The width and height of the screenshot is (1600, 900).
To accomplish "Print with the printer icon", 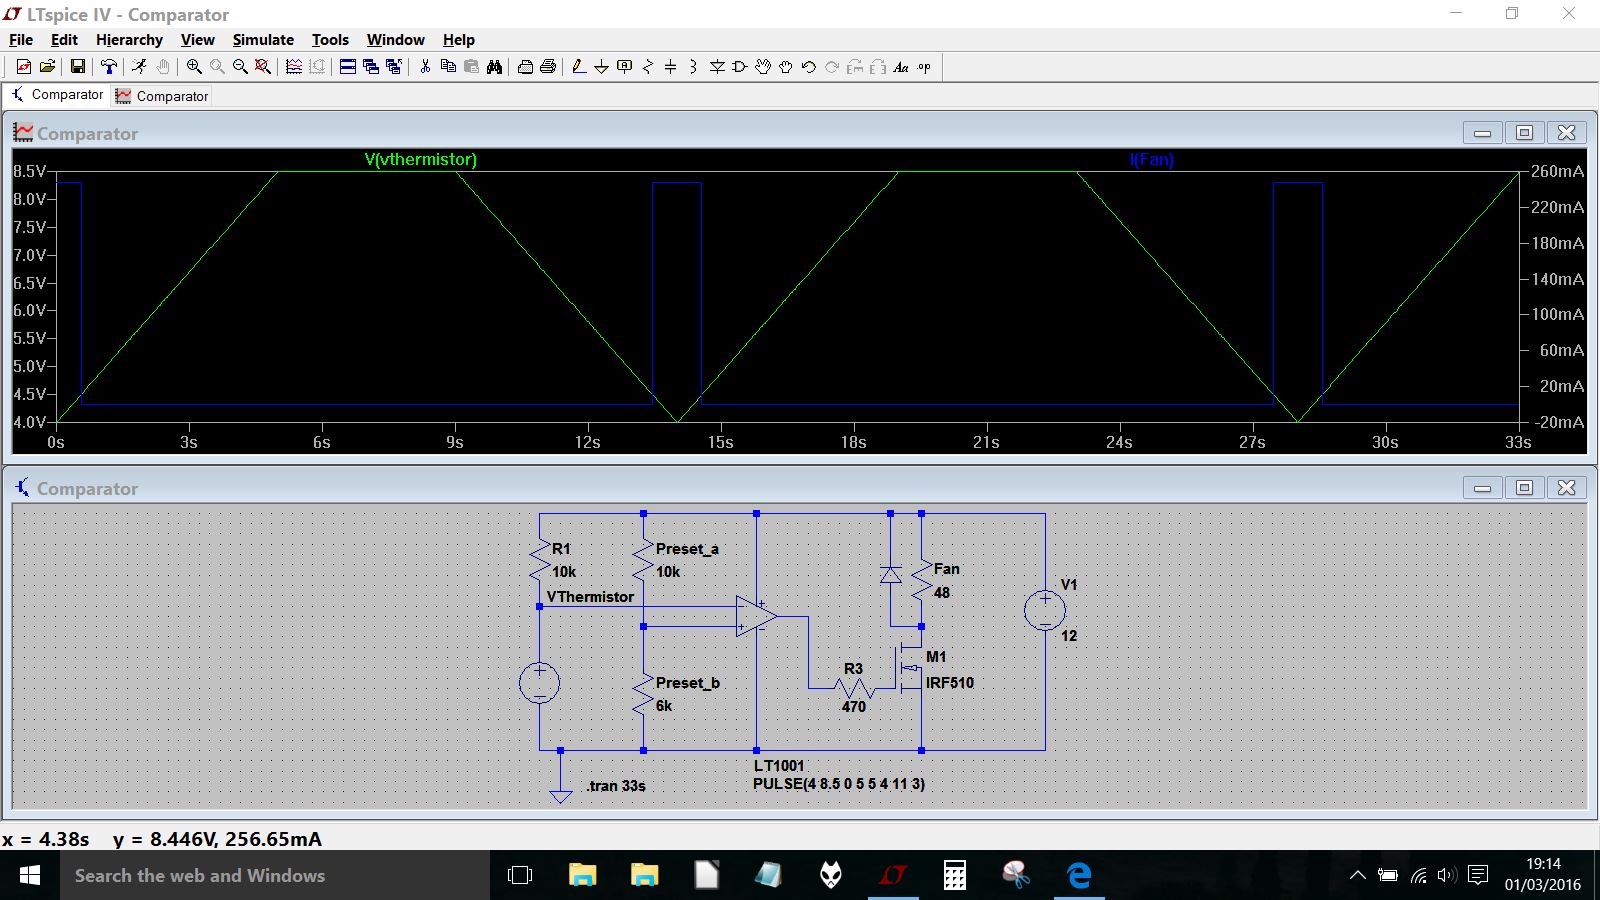I will (x=548, y=67).
